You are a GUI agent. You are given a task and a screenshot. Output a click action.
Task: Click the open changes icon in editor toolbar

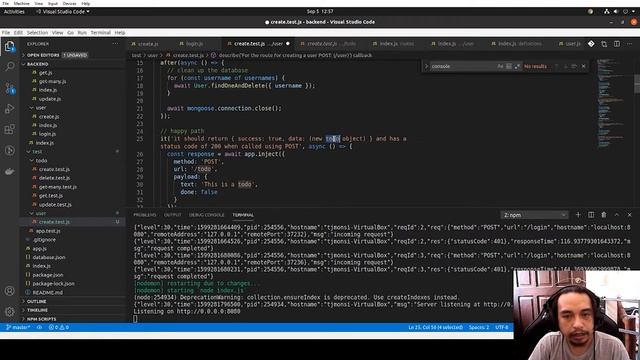[604, 44]
